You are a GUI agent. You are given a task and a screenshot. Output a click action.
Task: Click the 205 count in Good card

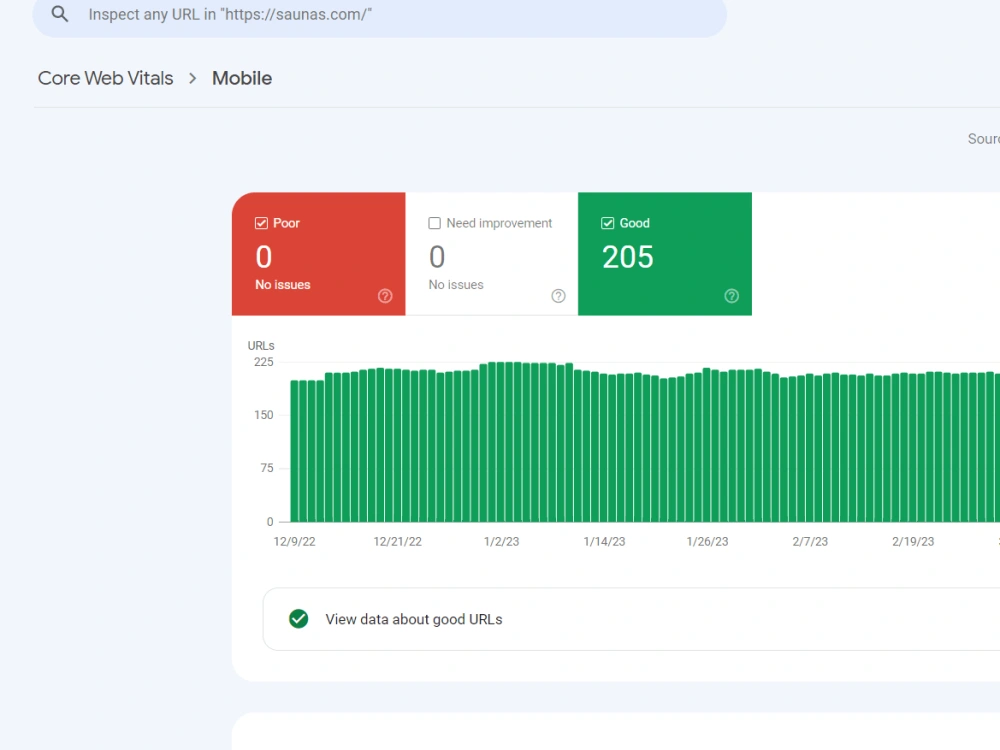[628, 257]
